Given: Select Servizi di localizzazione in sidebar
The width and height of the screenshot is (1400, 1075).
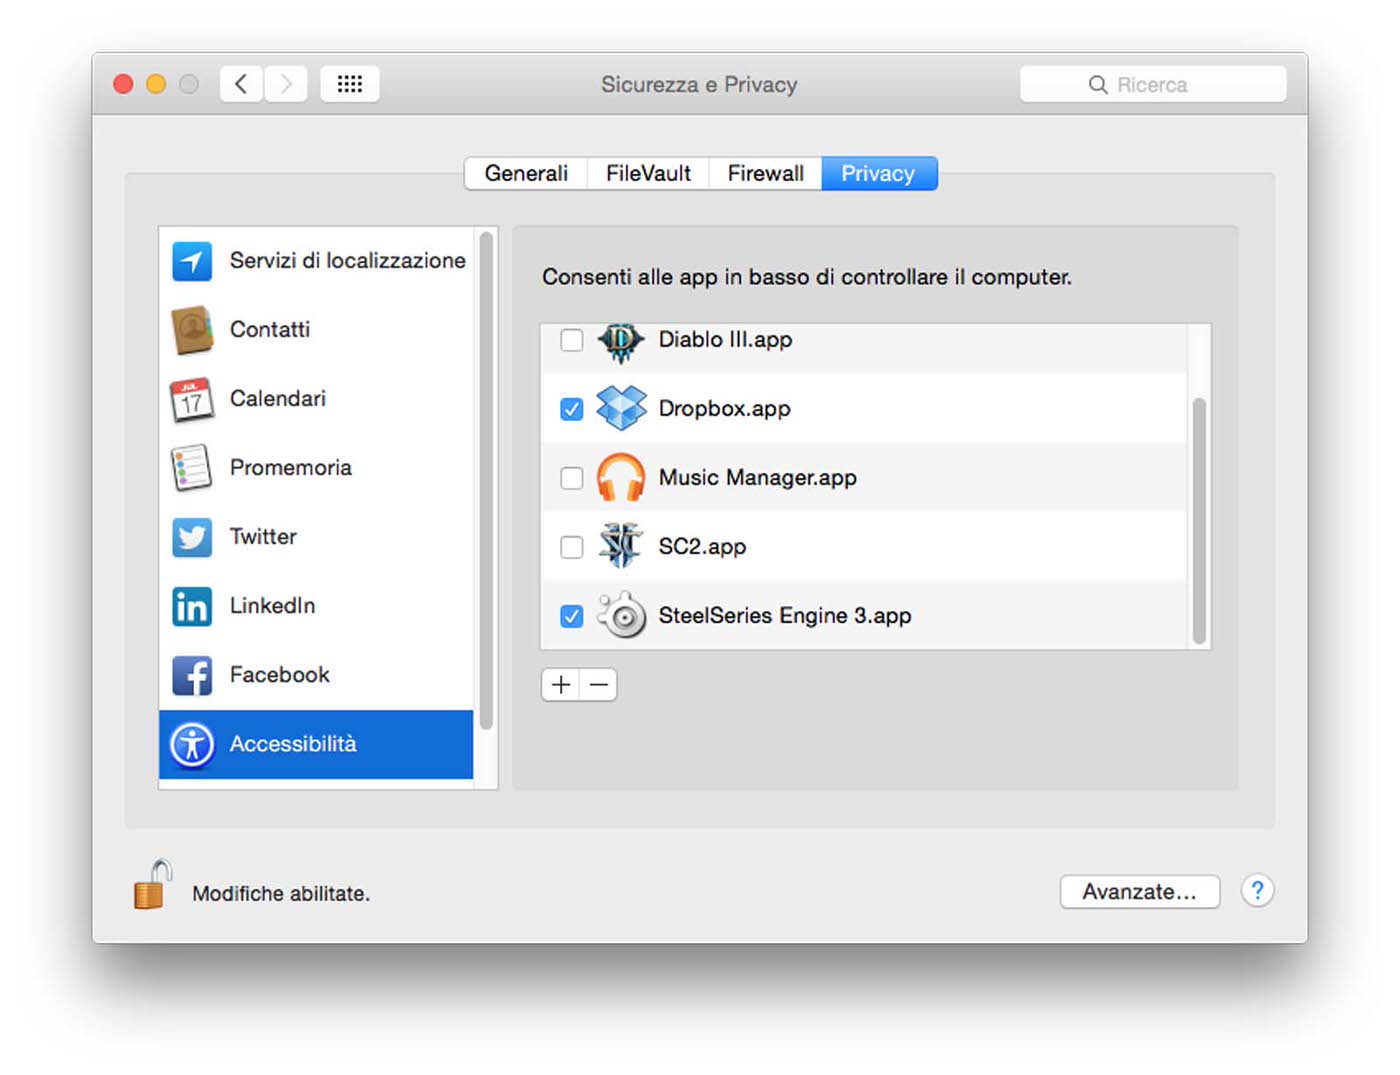Looking at the screenshot, I should click(x=316, y=261).
